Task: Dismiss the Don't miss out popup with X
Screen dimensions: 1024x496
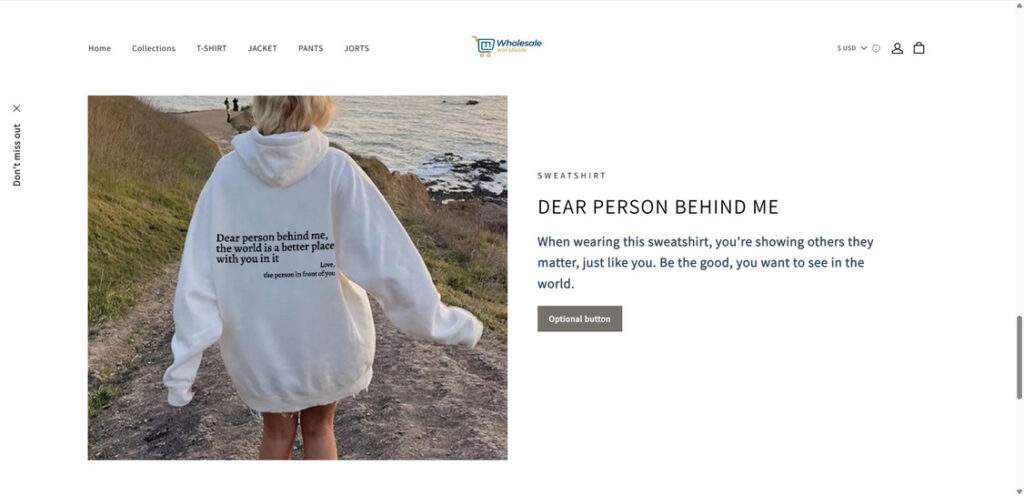Action: 17,108
